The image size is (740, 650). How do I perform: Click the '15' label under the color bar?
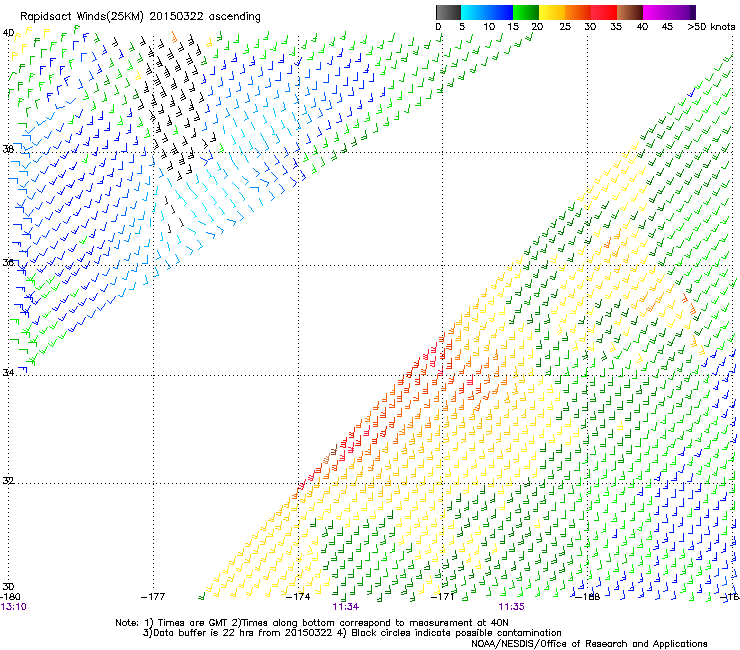[513, 27]
